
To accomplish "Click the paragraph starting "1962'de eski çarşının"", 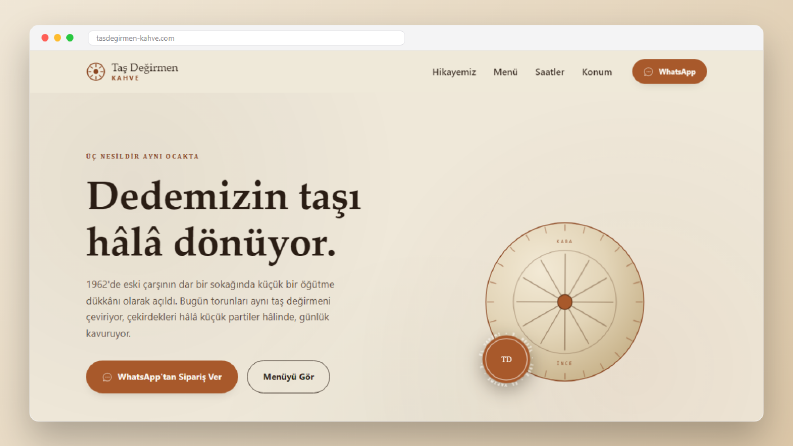I will point(210,308).
